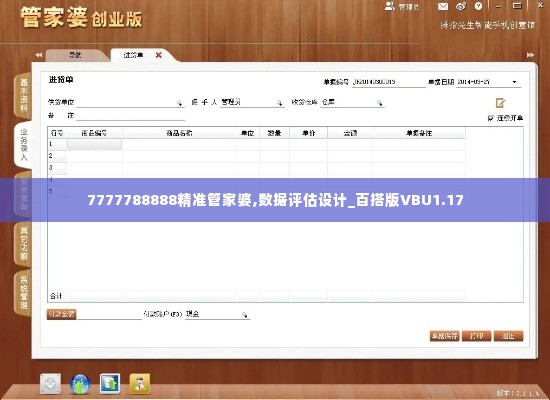Search warehouse via 收货仓库 magnifier icon

(x=379, y=103)
